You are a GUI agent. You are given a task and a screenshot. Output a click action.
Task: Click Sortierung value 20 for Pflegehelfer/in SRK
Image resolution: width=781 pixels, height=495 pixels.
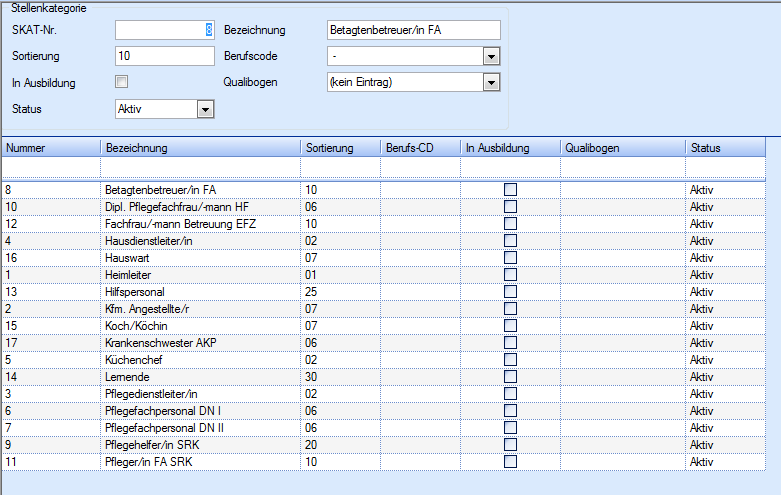pyautogui.click(x=311, y=445)
